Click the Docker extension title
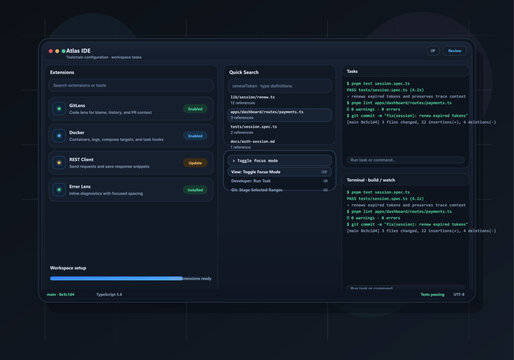The height and width of the screenshot is (360, 514). pos(77,133)
